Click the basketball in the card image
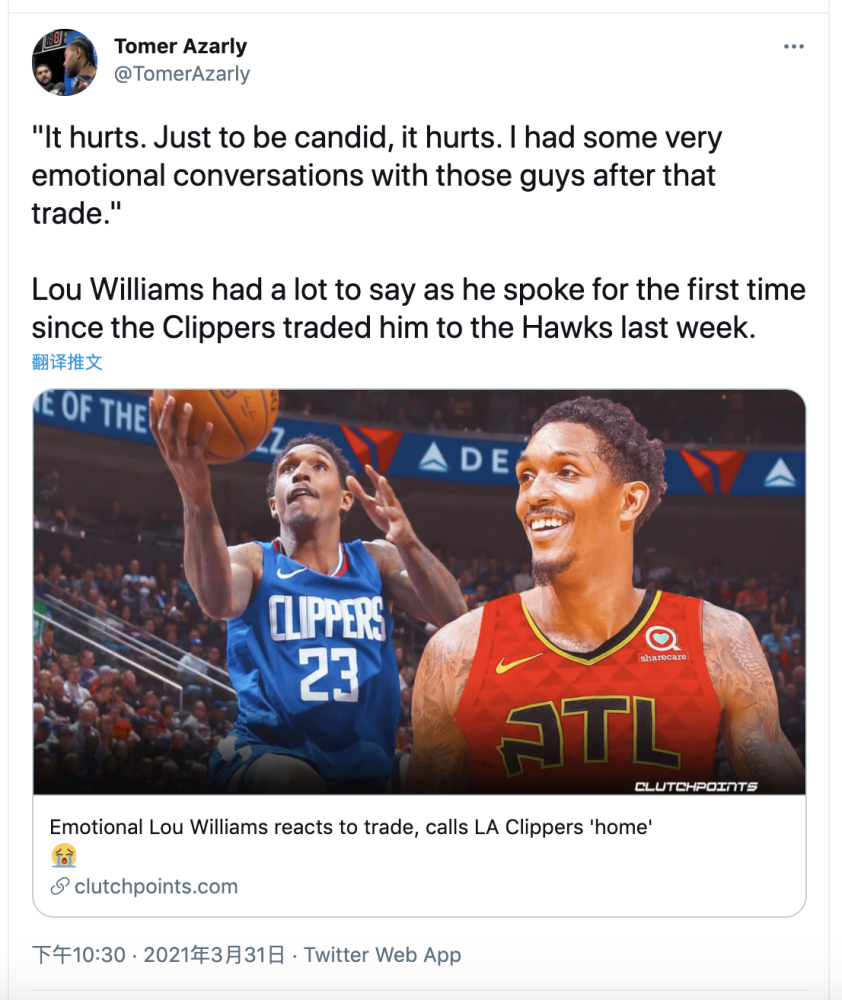 point(227,420)
